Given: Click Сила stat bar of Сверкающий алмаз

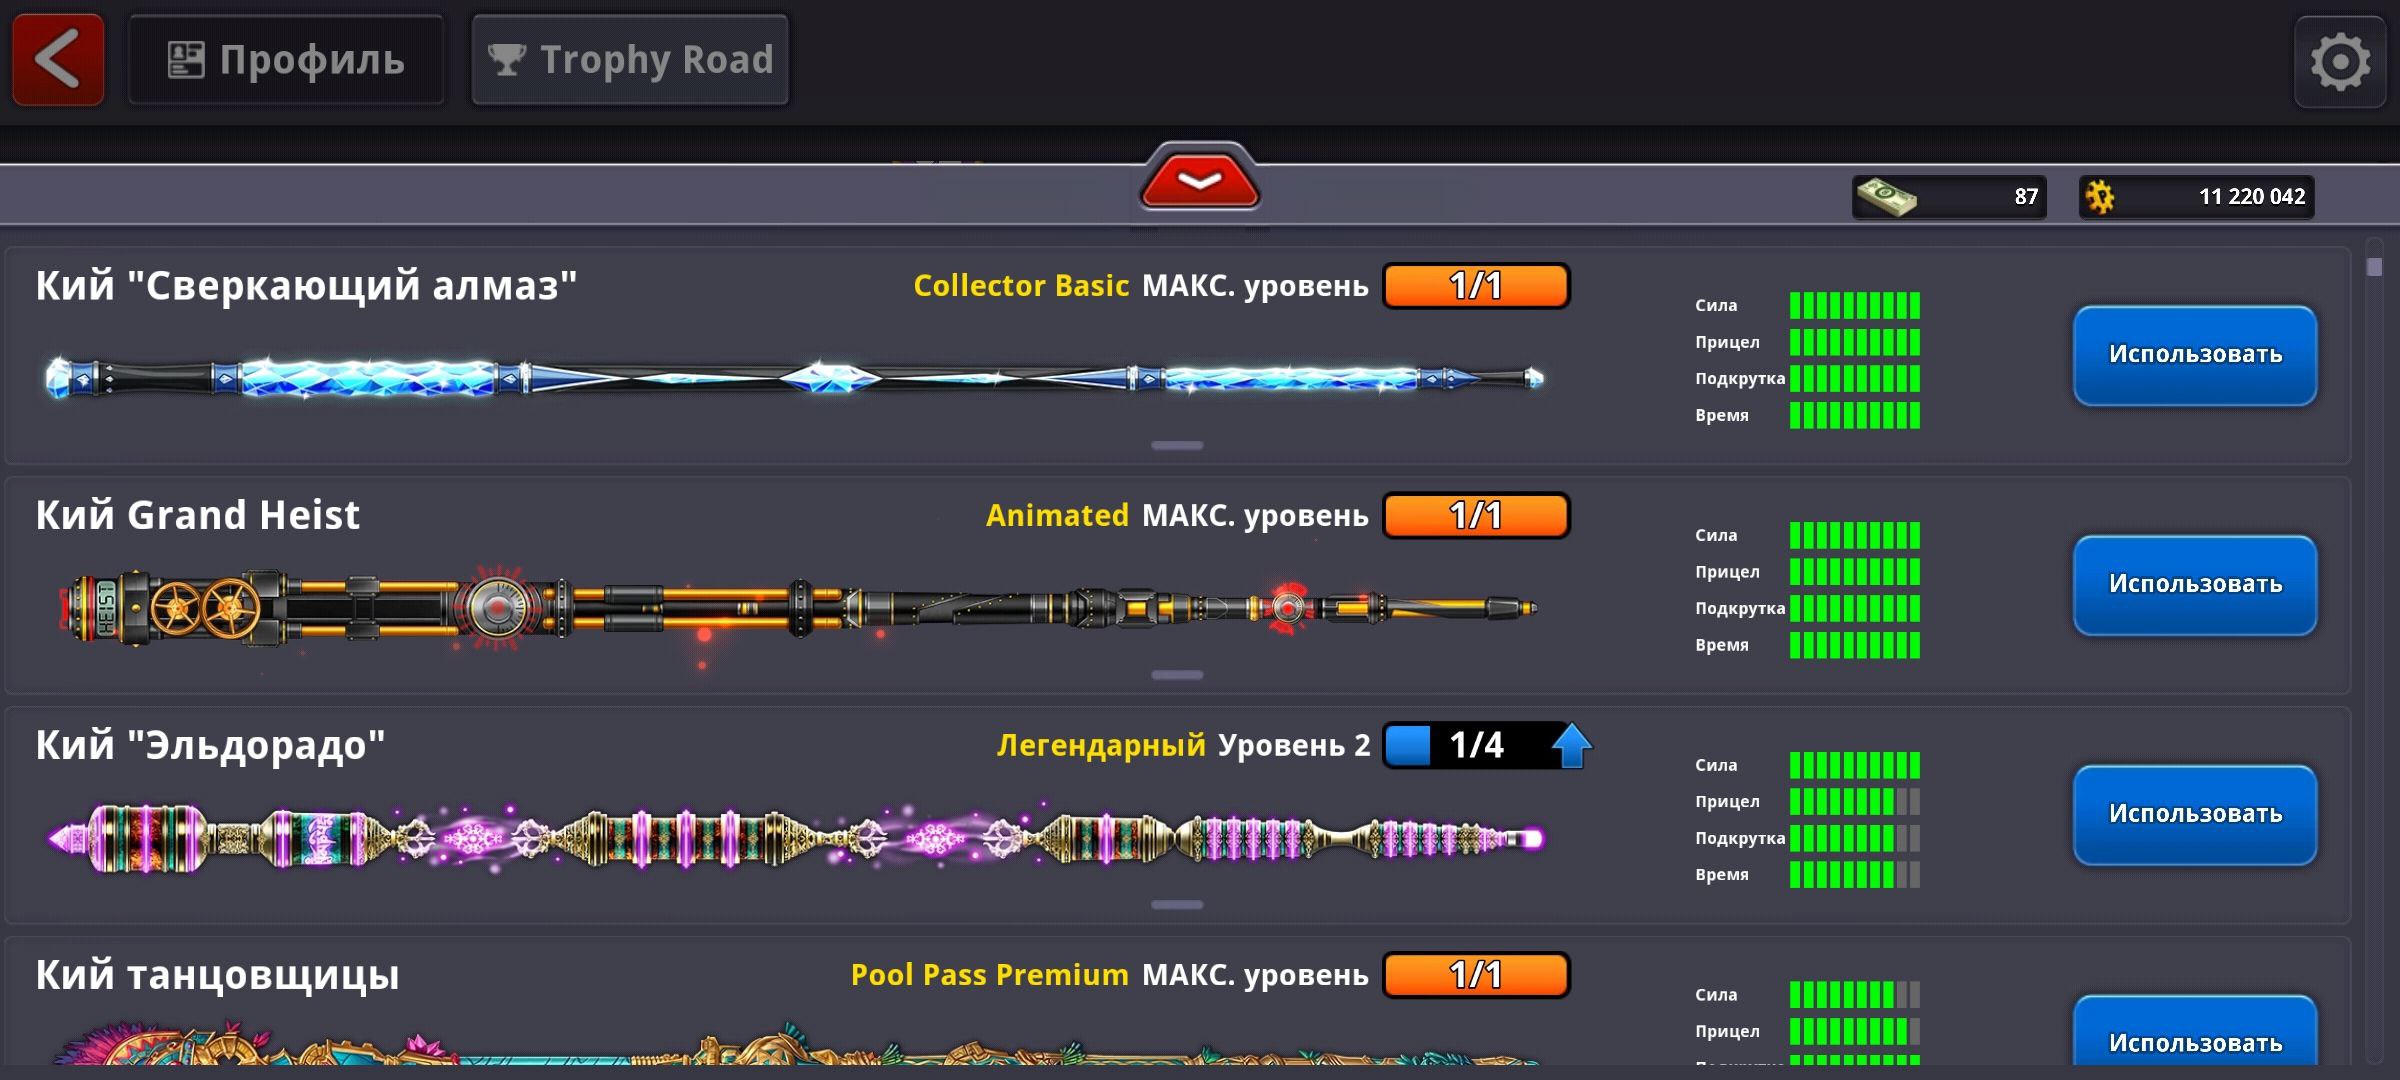Looking at the screenshot, I should [x=1855, y=305].
